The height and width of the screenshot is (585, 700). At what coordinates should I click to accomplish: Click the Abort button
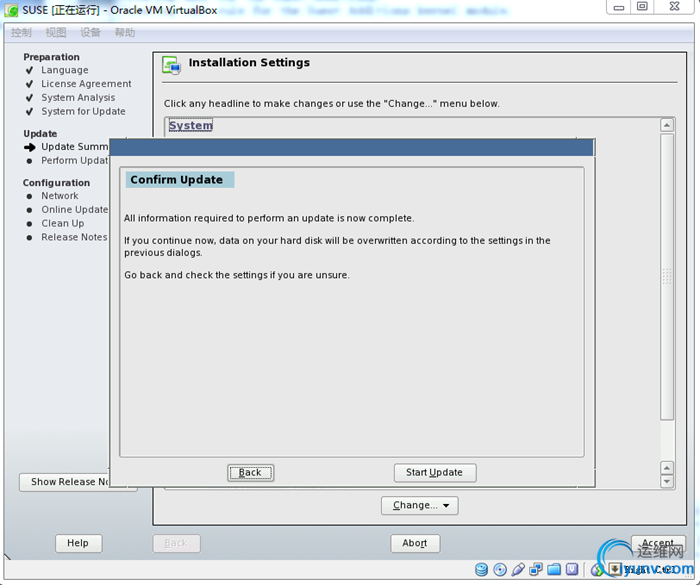415,543
